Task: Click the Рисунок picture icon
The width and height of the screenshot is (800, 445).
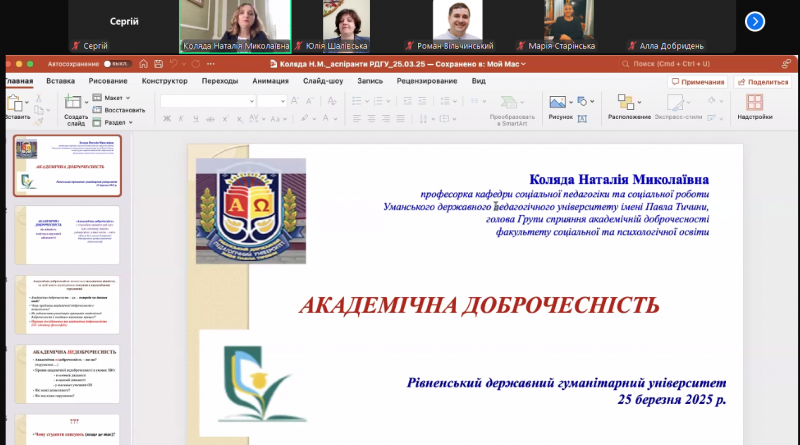Action: (x=557, y=102)
